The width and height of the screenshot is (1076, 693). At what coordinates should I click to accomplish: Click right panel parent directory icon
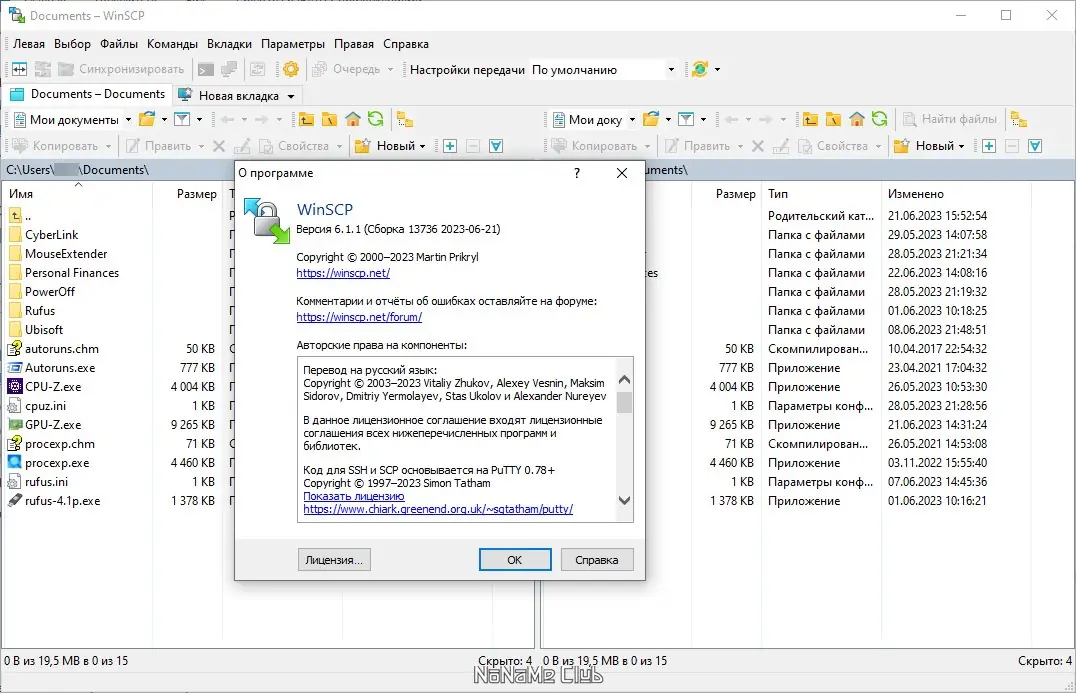coord(810,120)
